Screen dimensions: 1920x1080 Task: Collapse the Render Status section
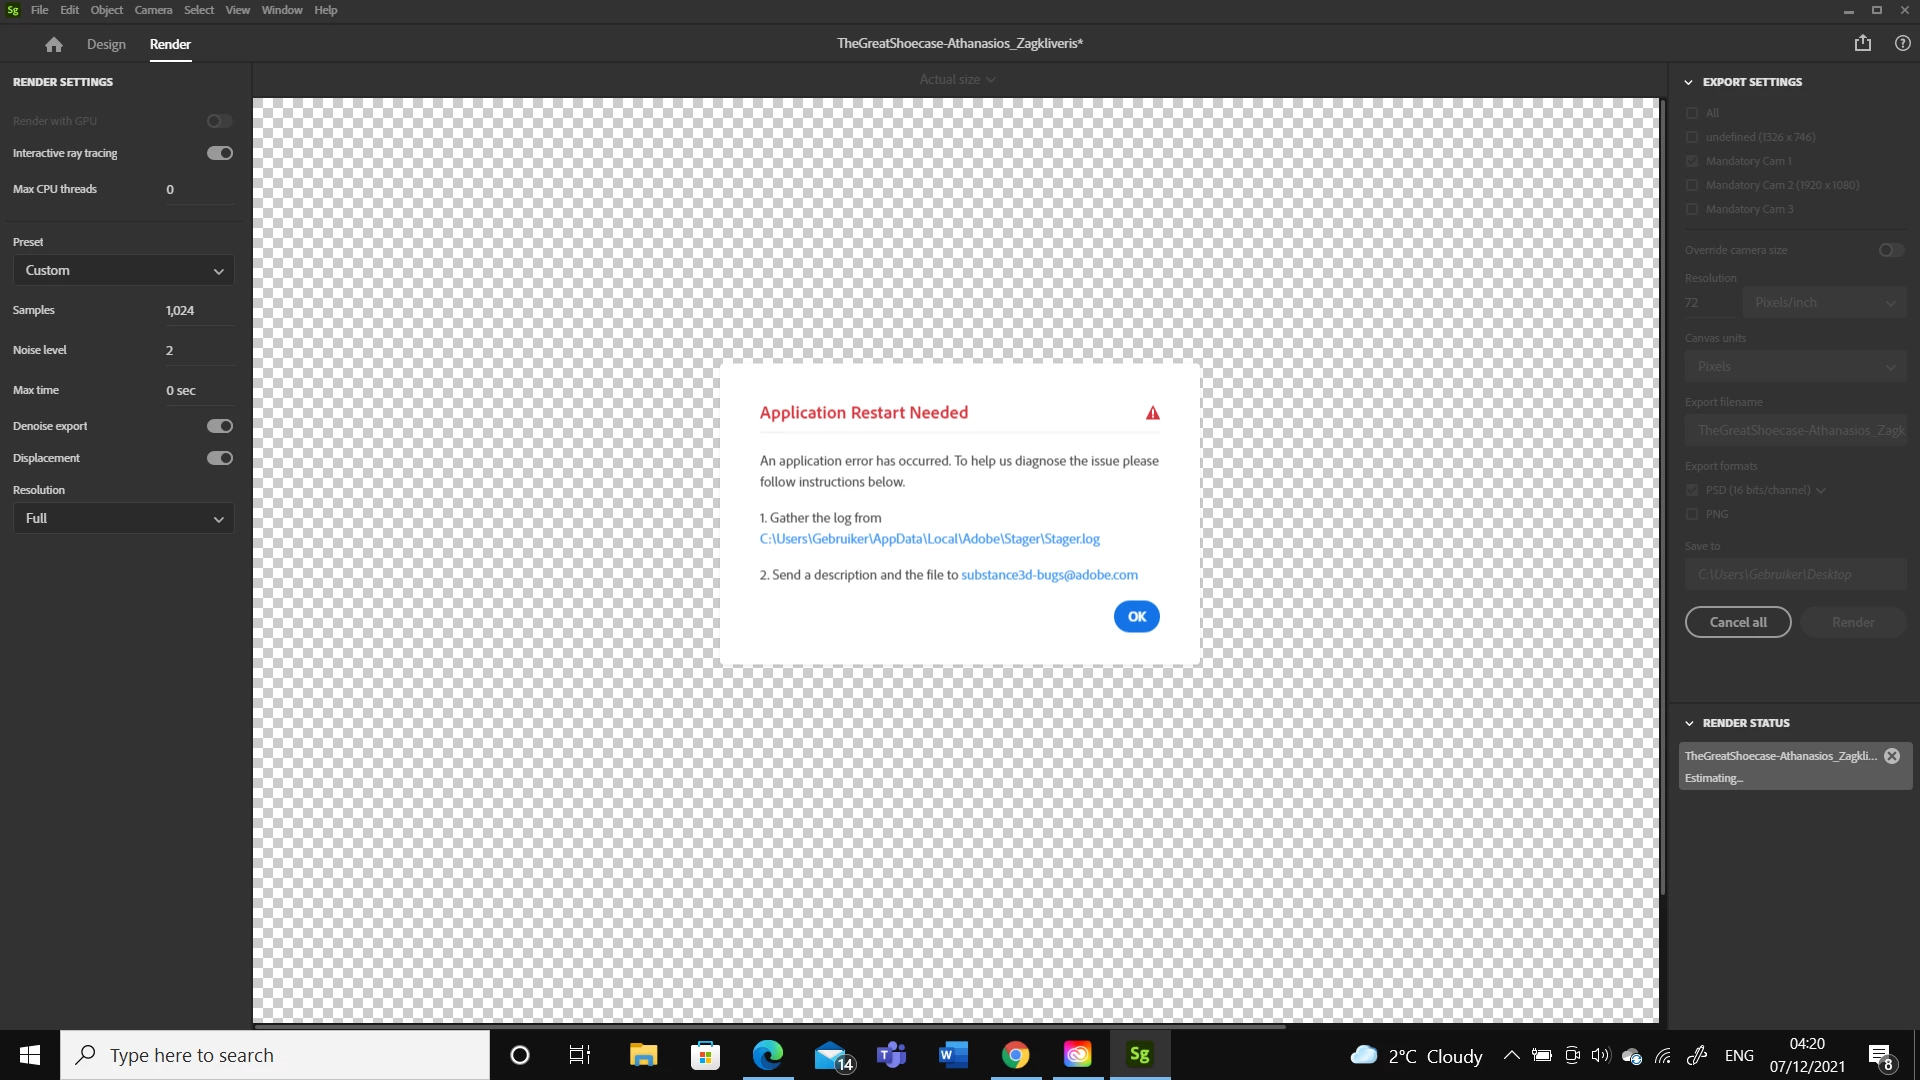point(1689,723)
